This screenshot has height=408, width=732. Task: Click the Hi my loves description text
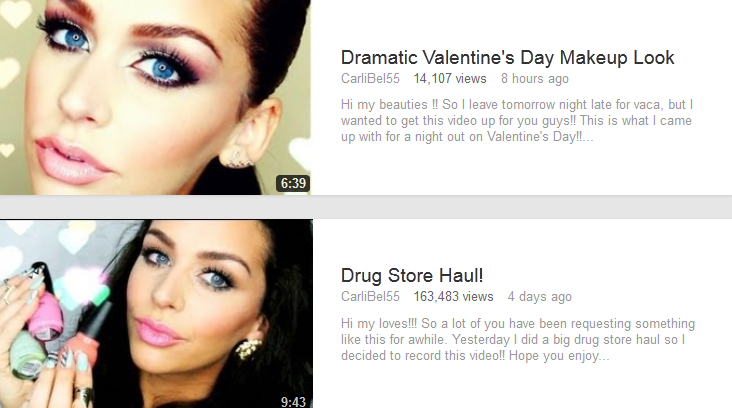(518, 339)
